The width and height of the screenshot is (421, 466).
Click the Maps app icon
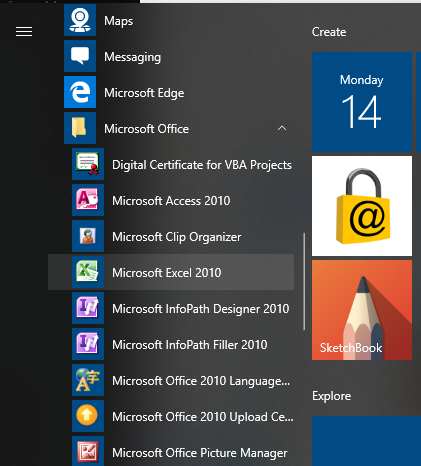pos(80,20)
